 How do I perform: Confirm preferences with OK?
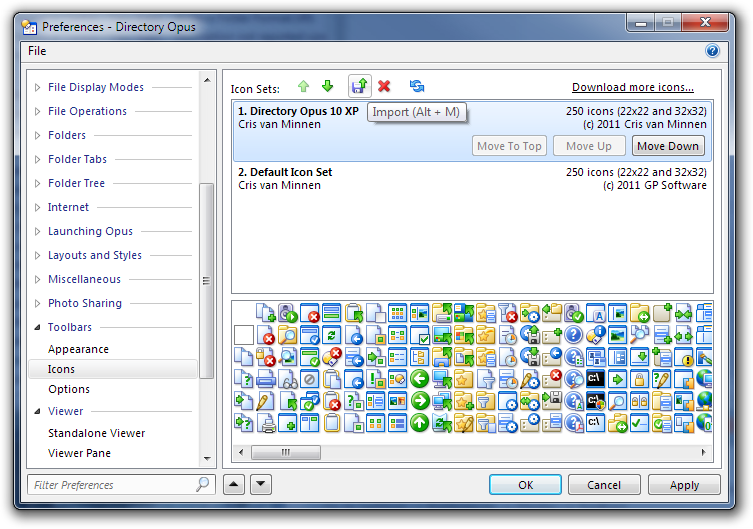coord(525,485)
